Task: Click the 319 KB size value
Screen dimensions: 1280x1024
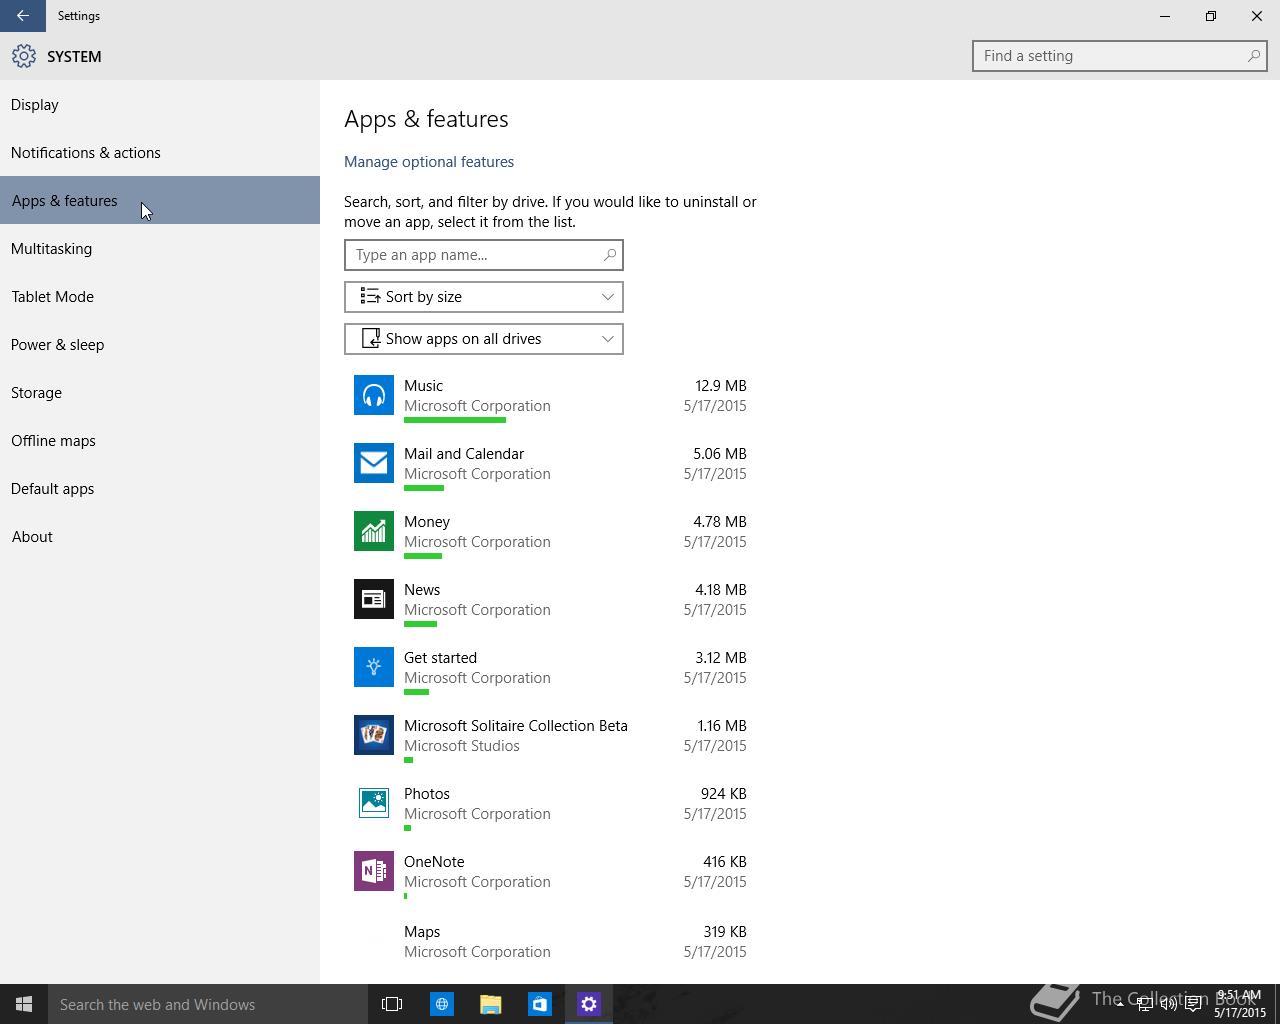Action: click(725, 931)
